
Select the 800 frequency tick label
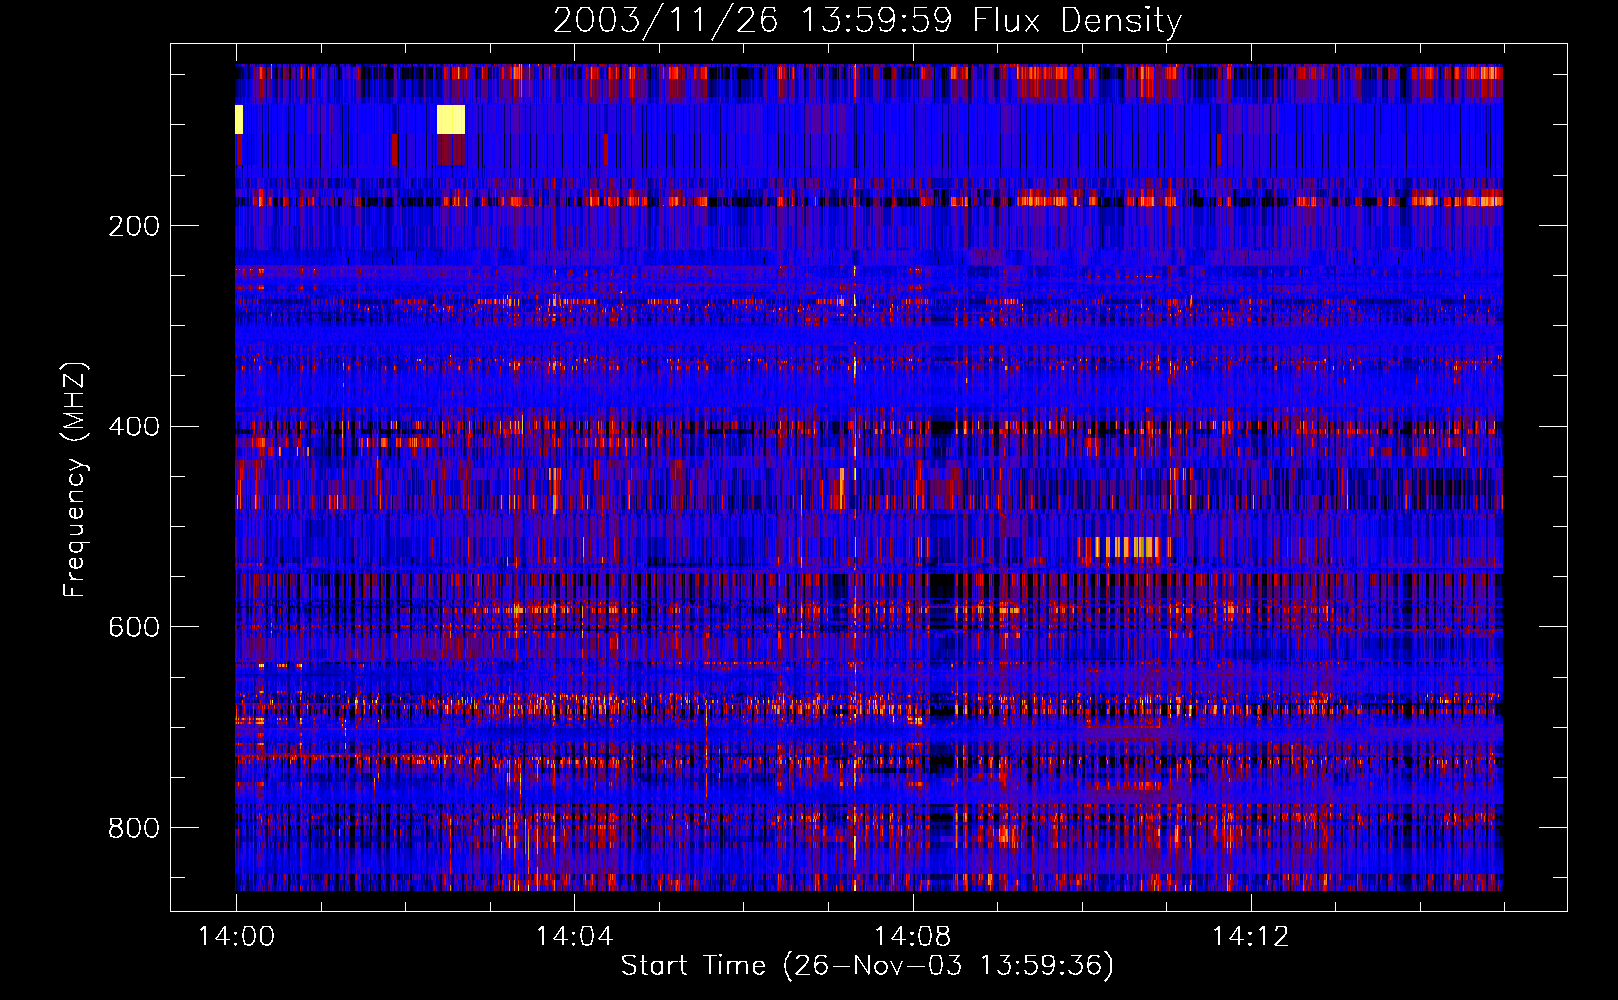coord(134,828)
